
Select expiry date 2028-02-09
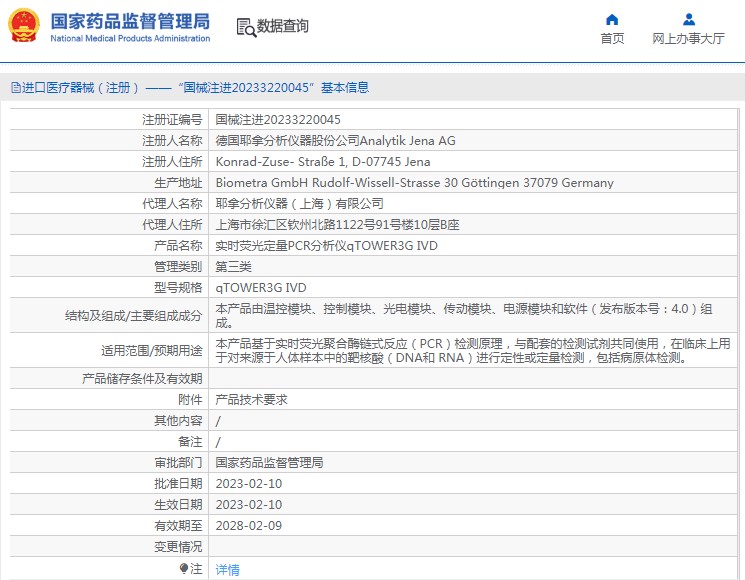click(x=249, y=525)
